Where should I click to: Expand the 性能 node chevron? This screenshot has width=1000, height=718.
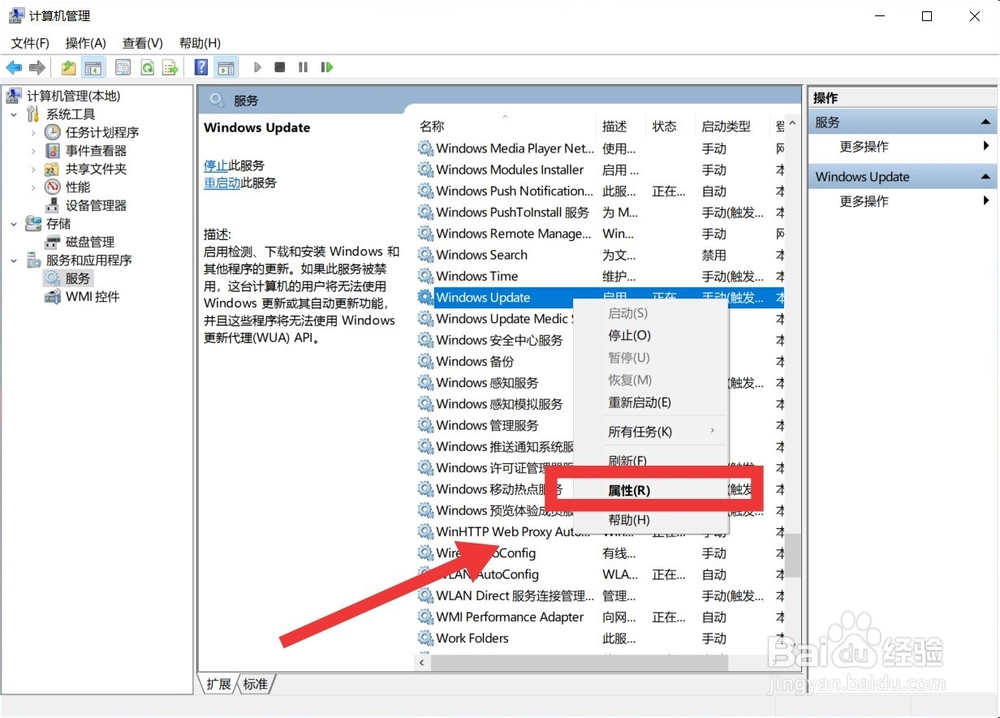coord(33,187)
